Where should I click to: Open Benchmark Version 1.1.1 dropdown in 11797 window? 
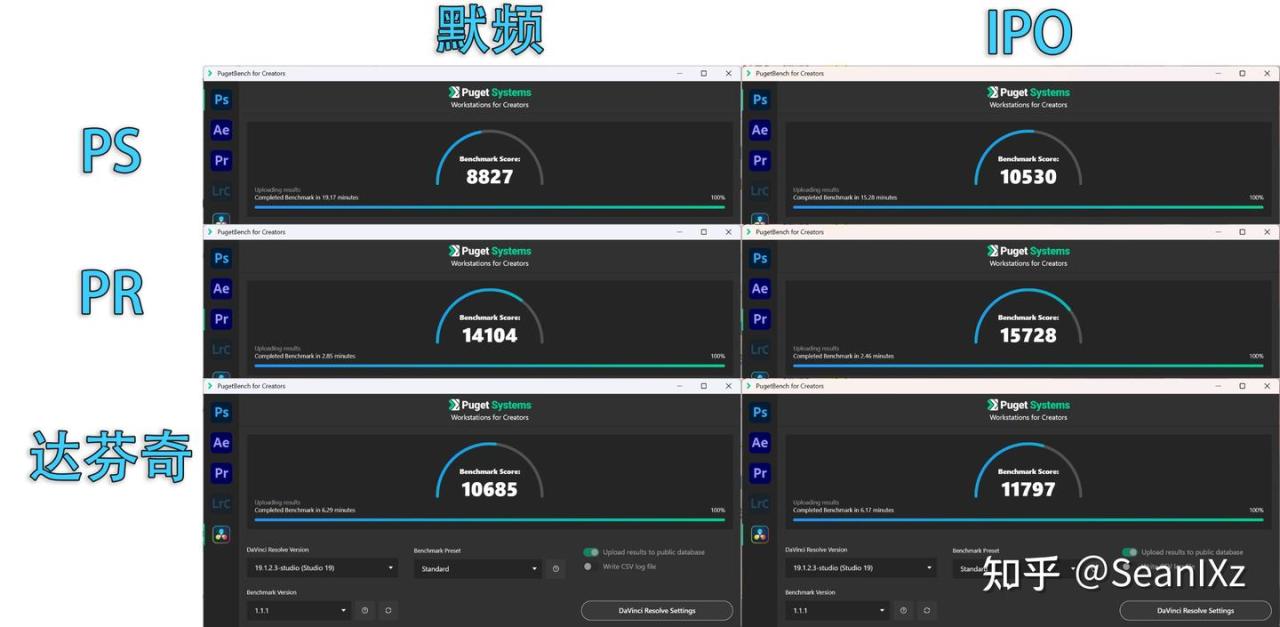point(838,610)
